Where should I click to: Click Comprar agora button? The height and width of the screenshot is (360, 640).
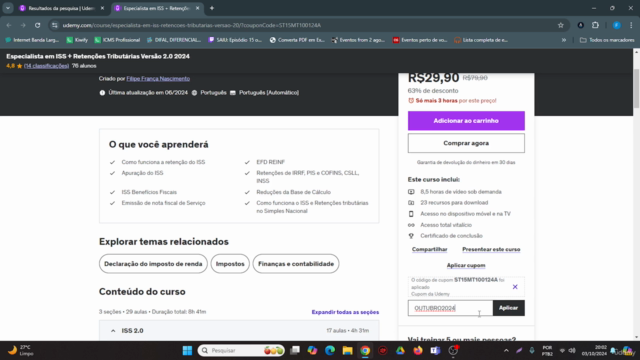pyautogui.click(x=466, y=143)
